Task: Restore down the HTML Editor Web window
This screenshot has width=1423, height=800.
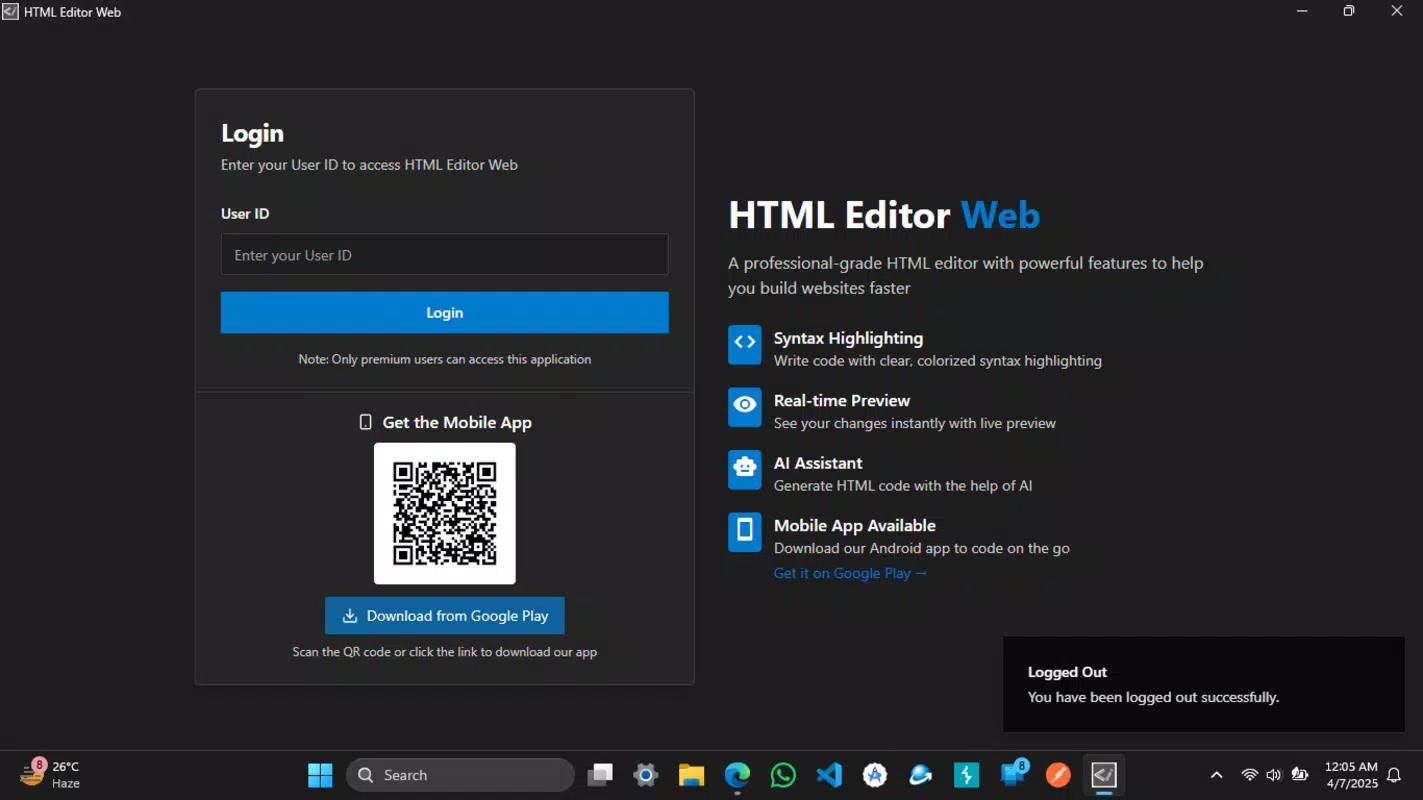Action: (x=1349, y=11)
